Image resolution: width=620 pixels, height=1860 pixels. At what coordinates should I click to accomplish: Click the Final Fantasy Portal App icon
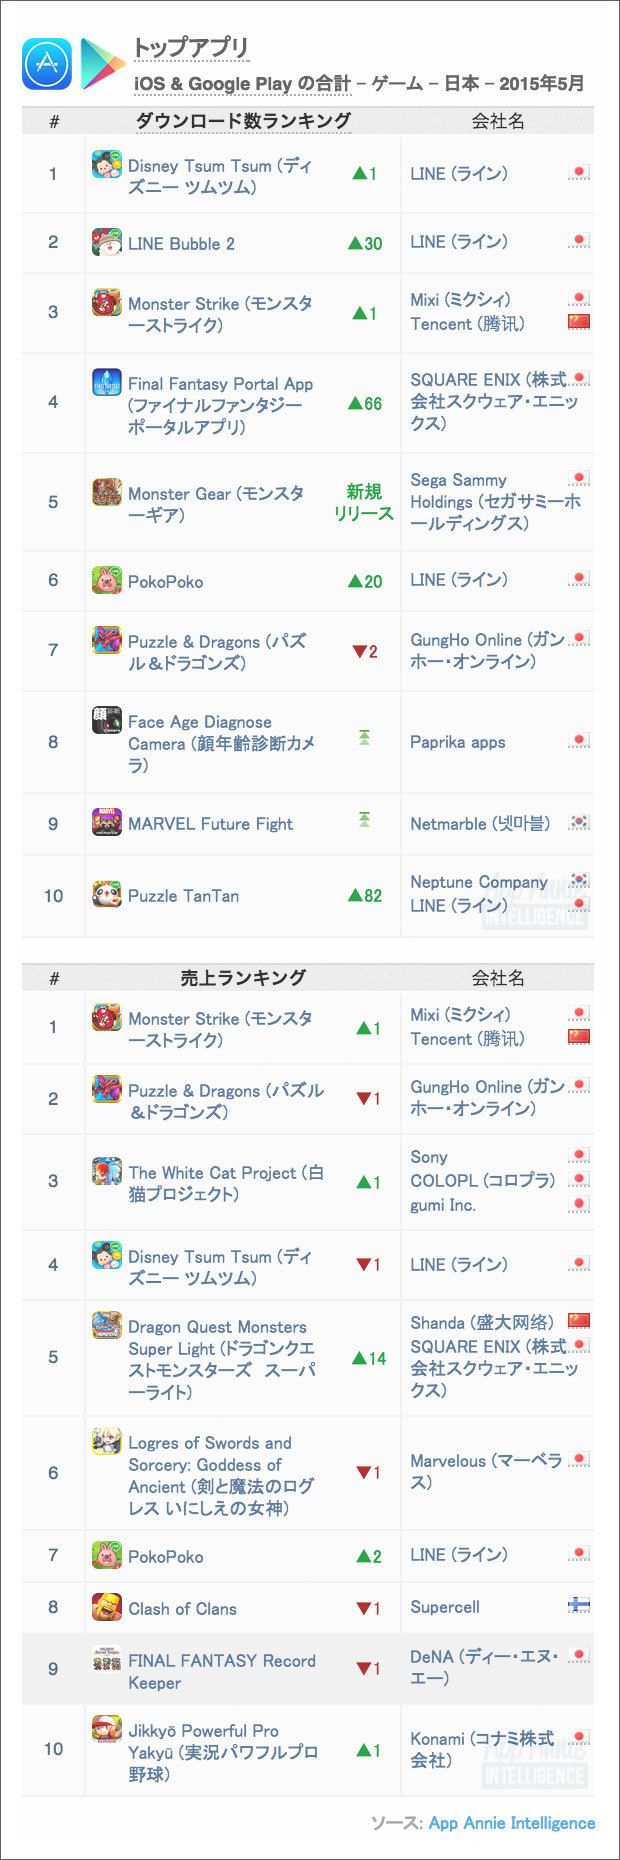click(107, 383)
